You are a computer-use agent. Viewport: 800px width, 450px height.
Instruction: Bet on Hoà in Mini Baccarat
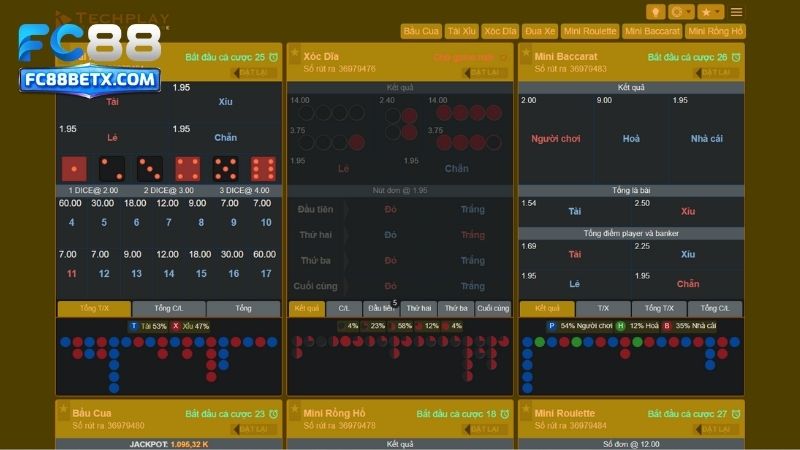[631, 138]
